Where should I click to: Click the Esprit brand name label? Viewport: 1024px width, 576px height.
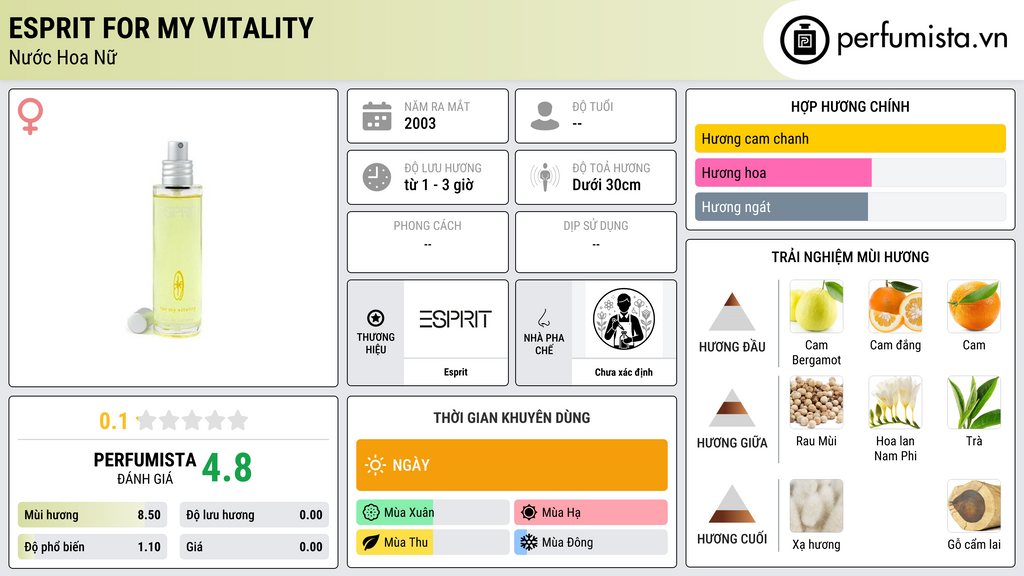click(x=455, y=372)
